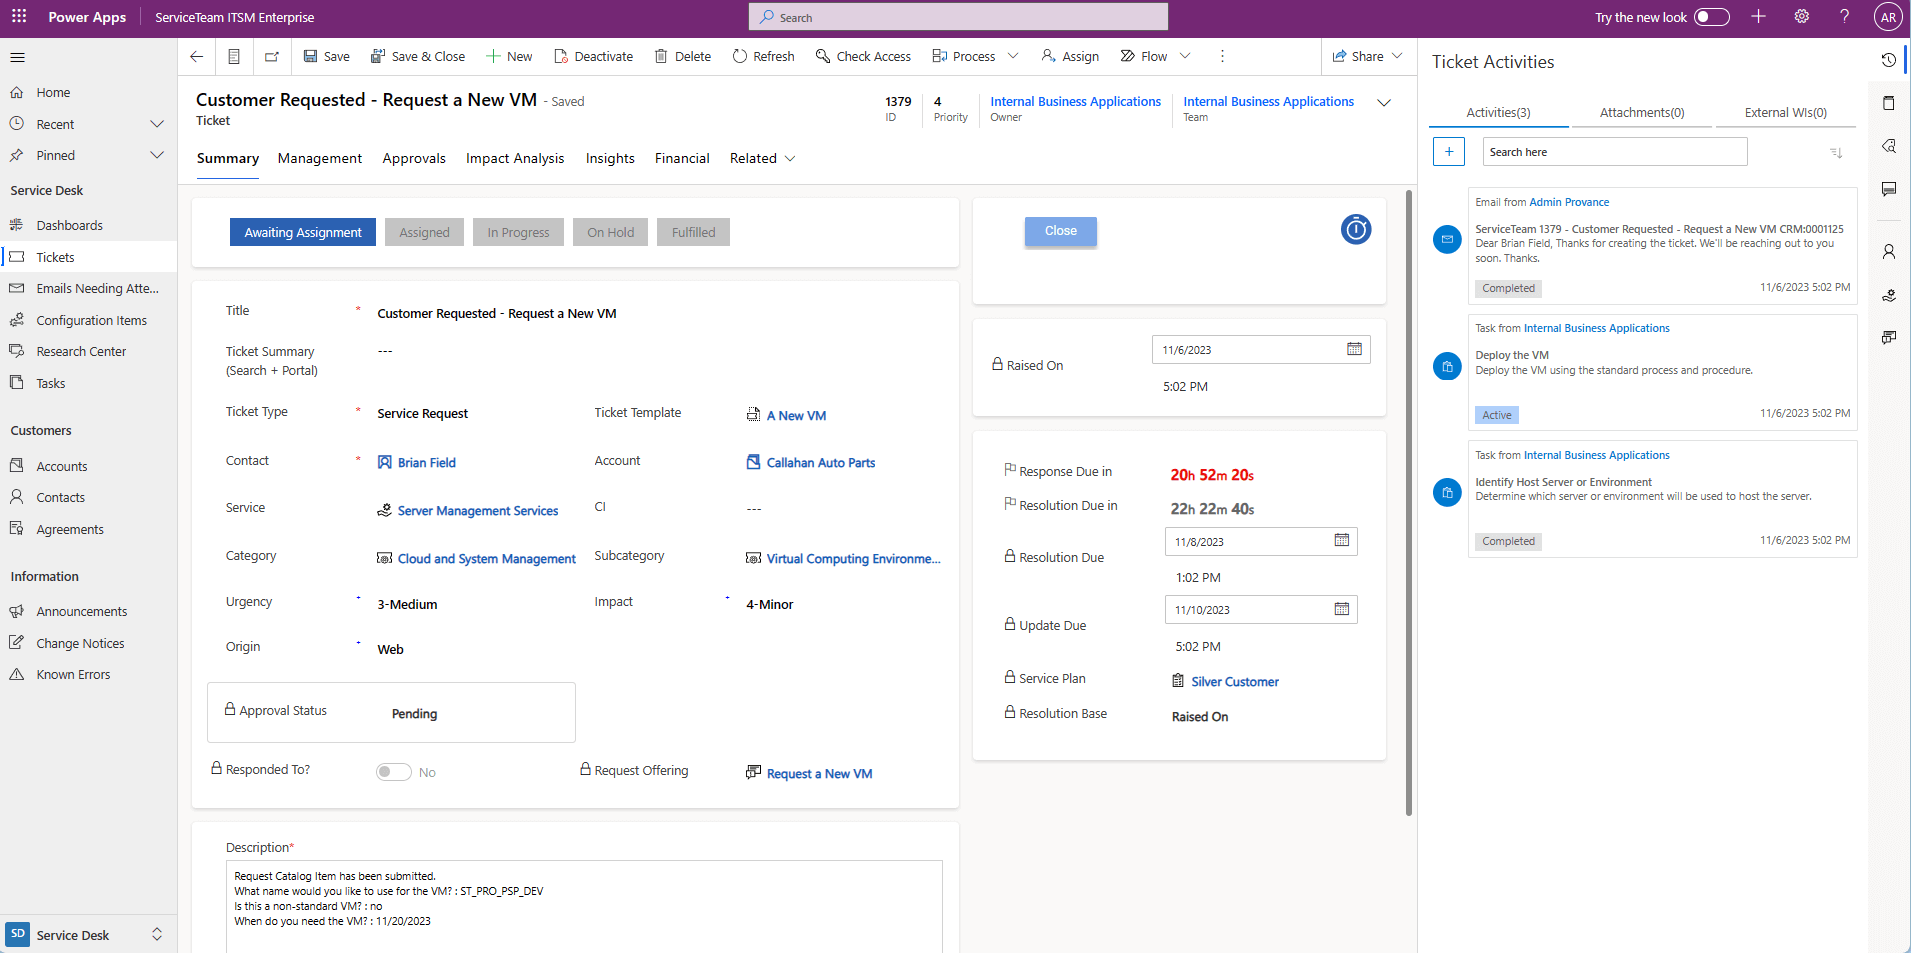Image resolution: width=1911 pixels, height=953 pixels.
Task: Click the person icon in the right rail
Action: (1890, 251)
